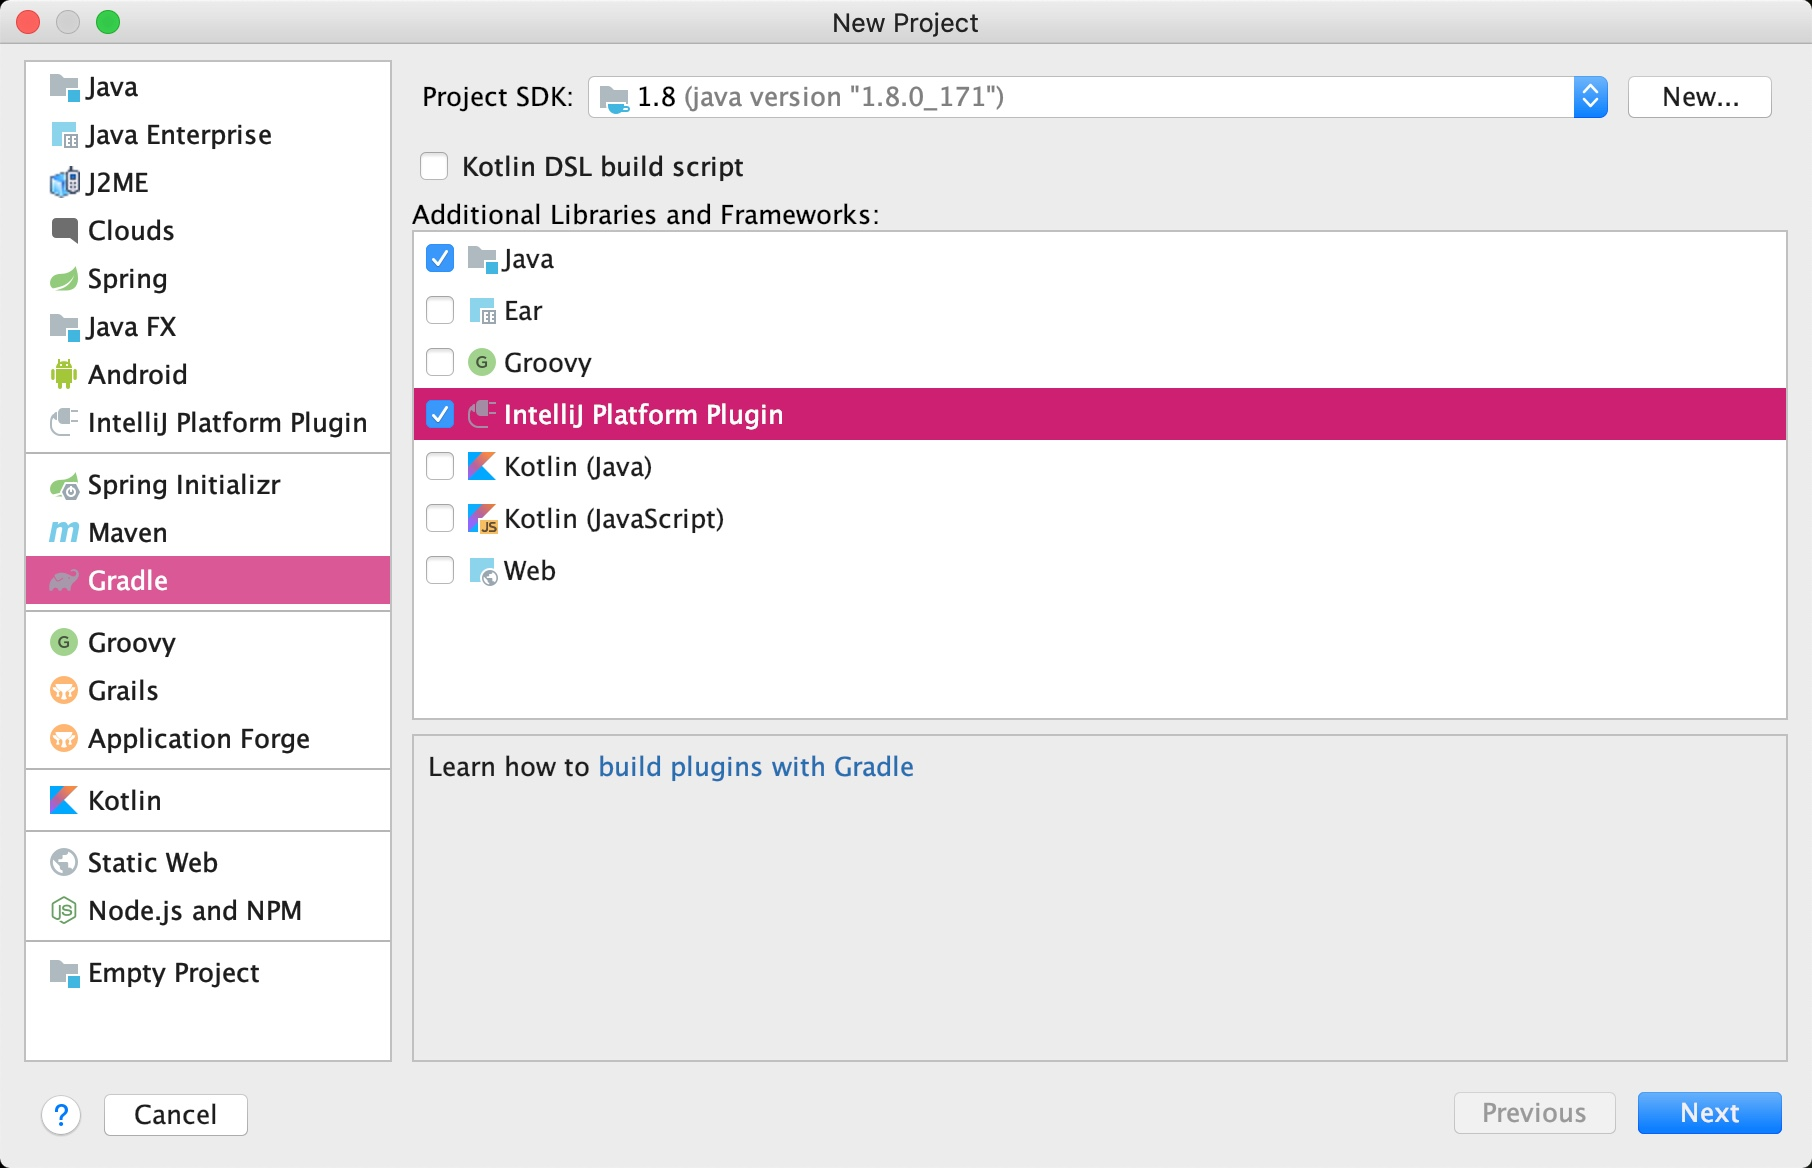Click the Spring Initializr icon

(64, 486)
